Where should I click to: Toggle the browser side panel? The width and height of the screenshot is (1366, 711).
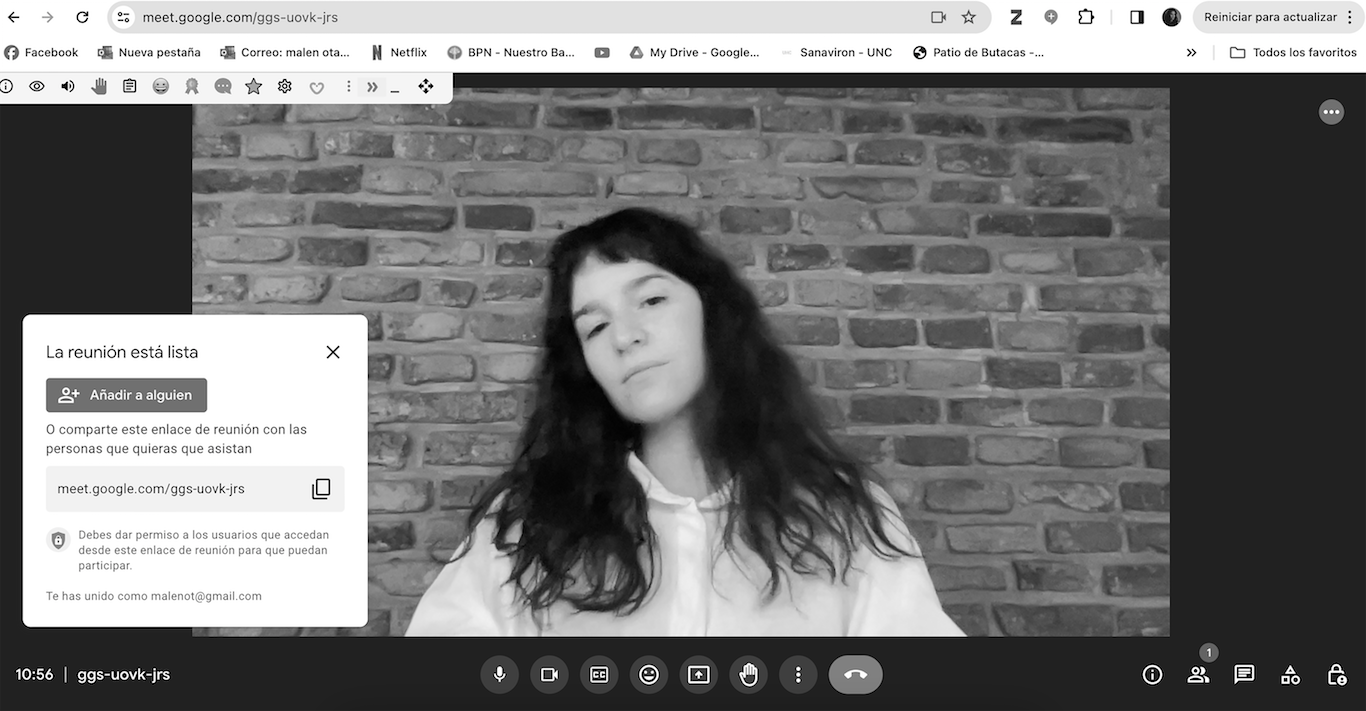(x=1137, y=17)
